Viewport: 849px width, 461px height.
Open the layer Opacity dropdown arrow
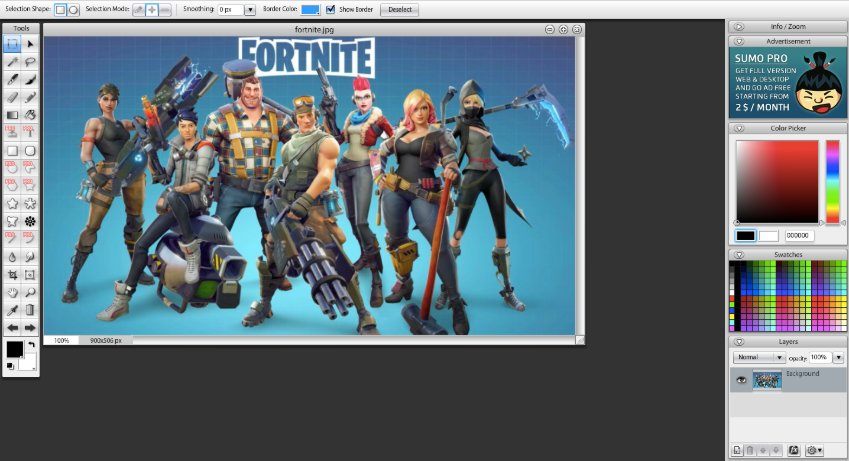[x=838, y=357]
